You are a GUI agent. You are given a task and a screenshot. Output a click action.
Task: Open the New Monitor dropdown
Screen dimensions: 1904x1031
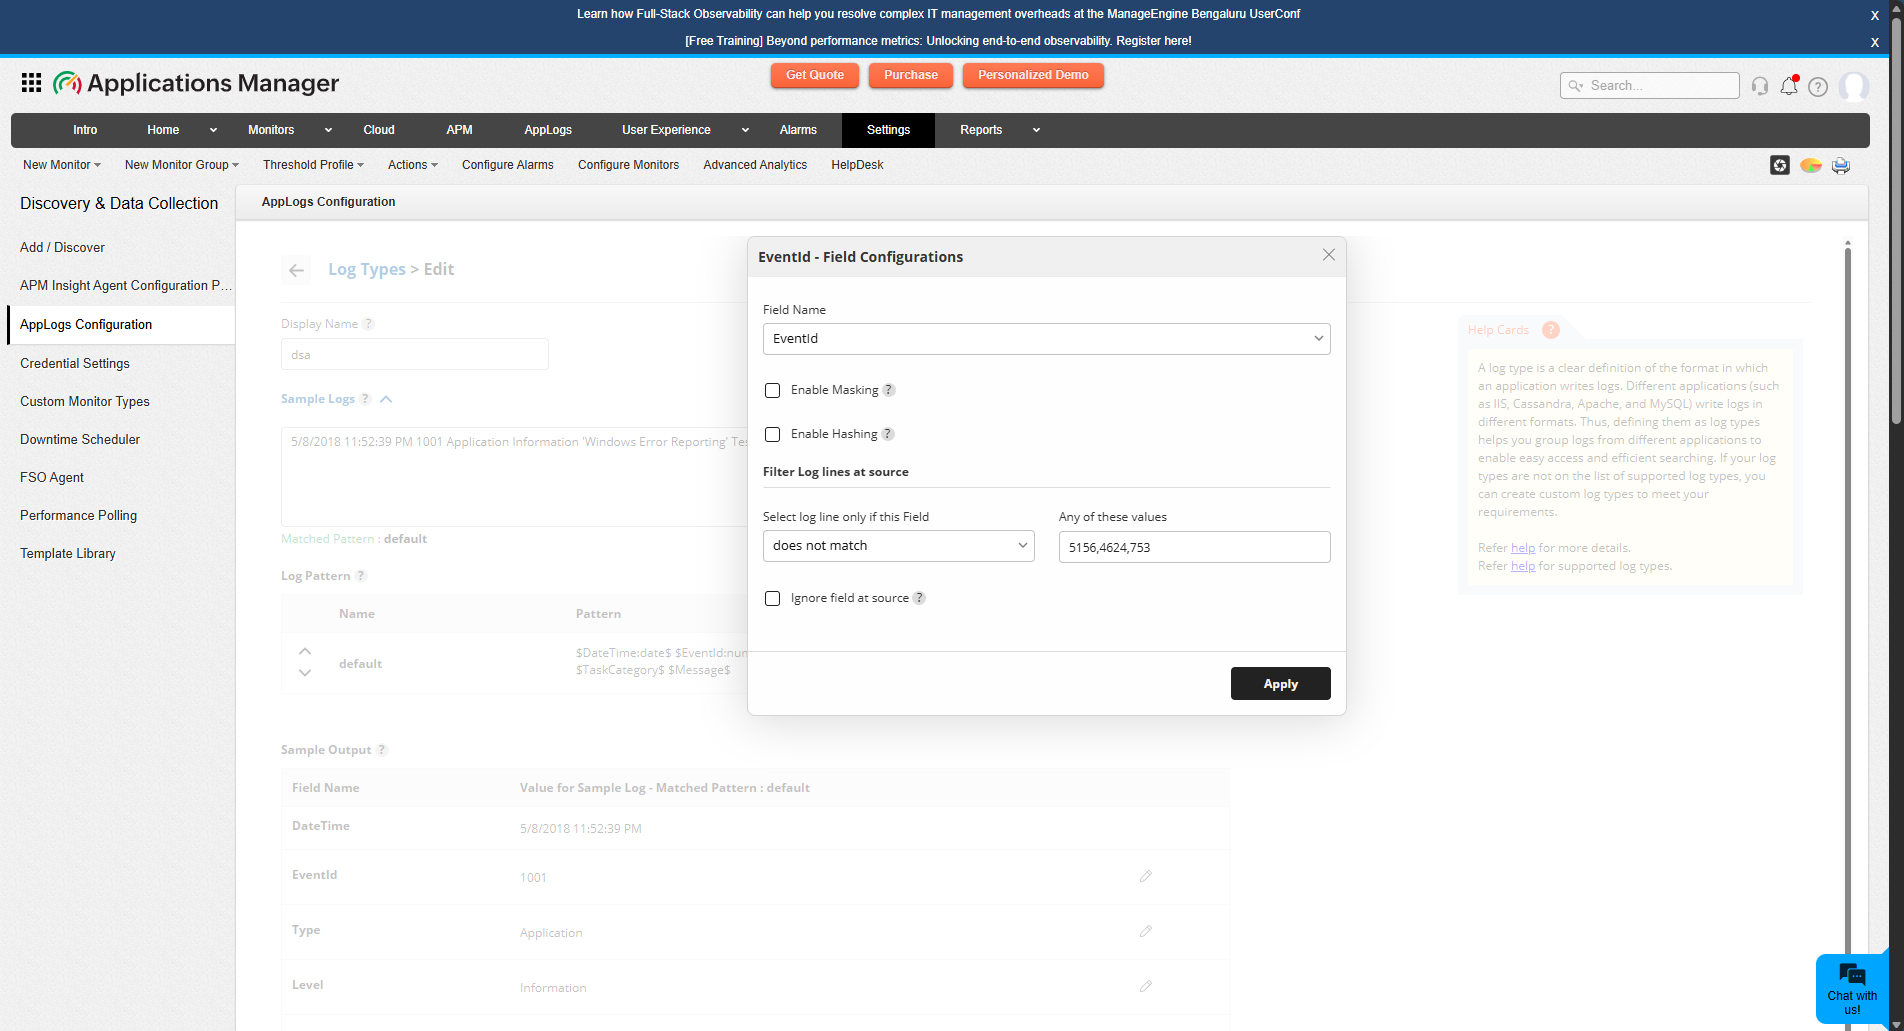click(62, 165)
